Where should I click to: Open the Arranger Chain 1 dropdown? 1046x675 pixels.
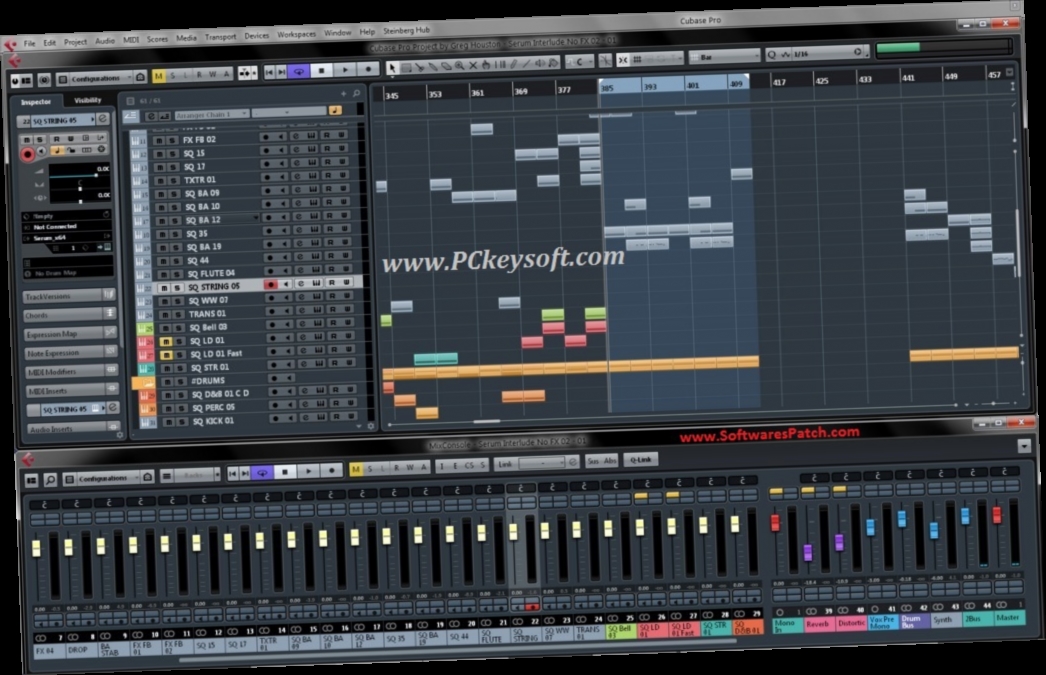(x=210, y=115)
